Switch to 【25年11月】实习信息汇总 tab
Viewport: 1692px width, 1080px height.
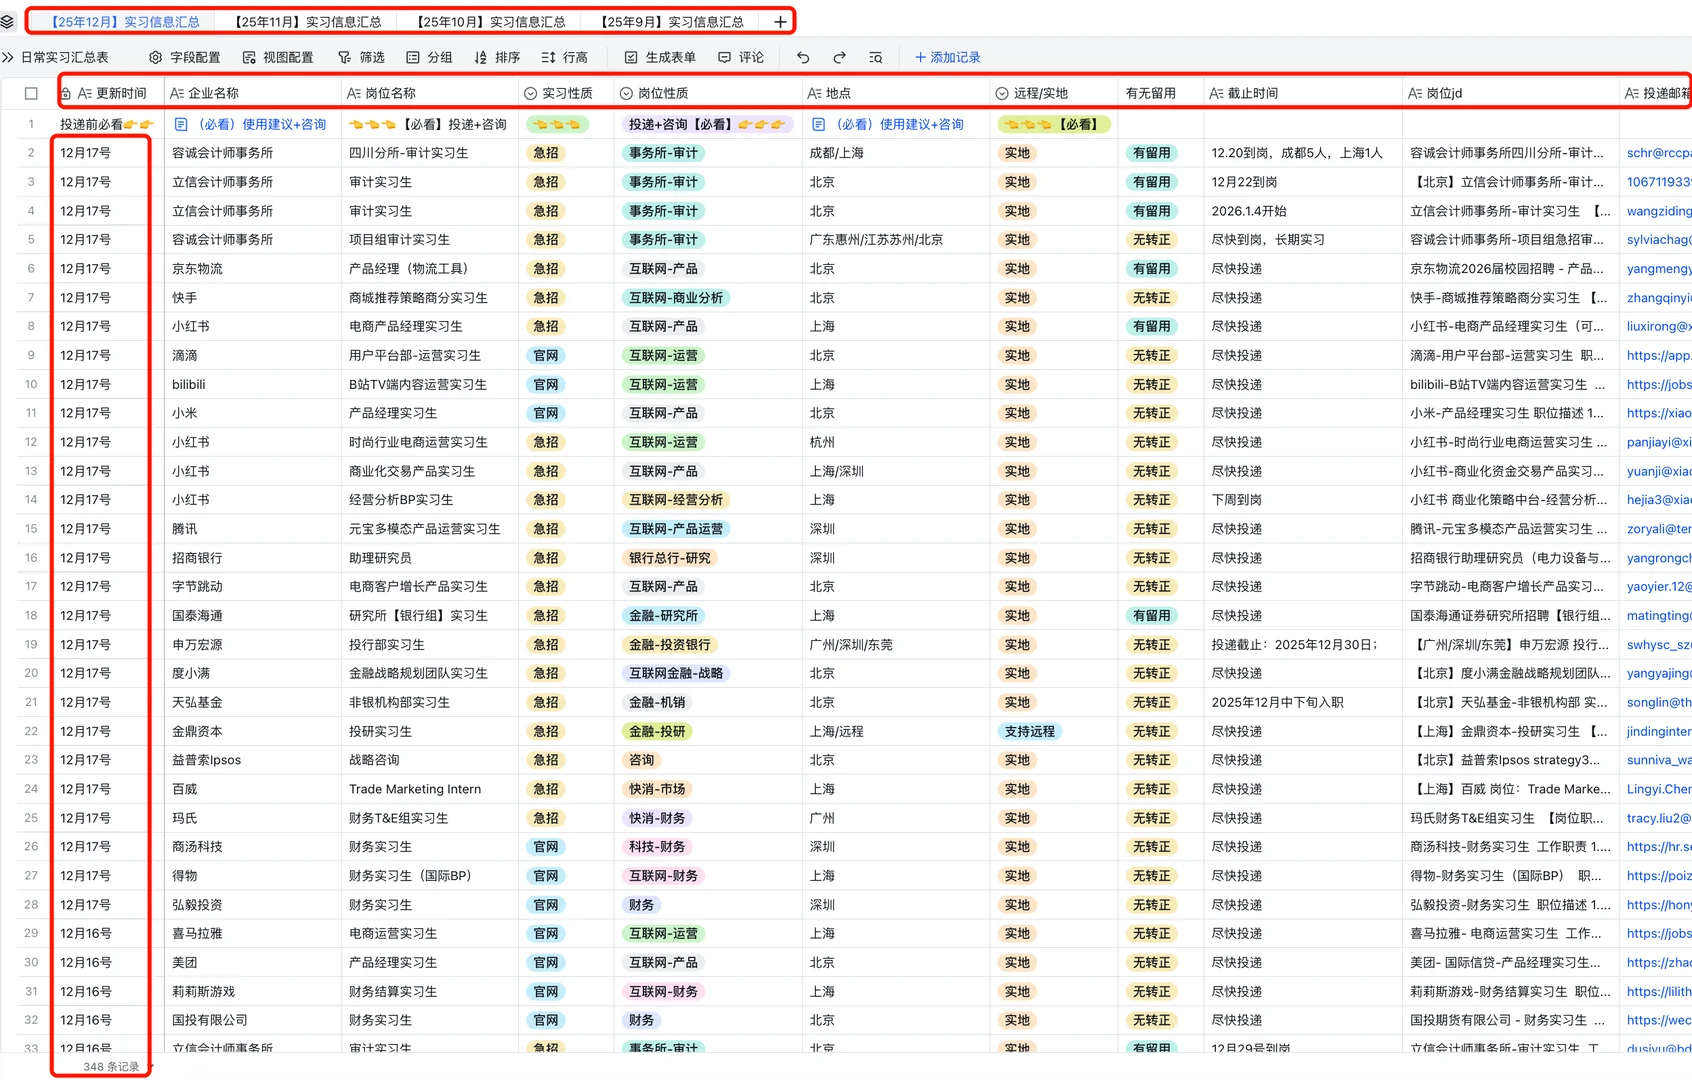305,21
